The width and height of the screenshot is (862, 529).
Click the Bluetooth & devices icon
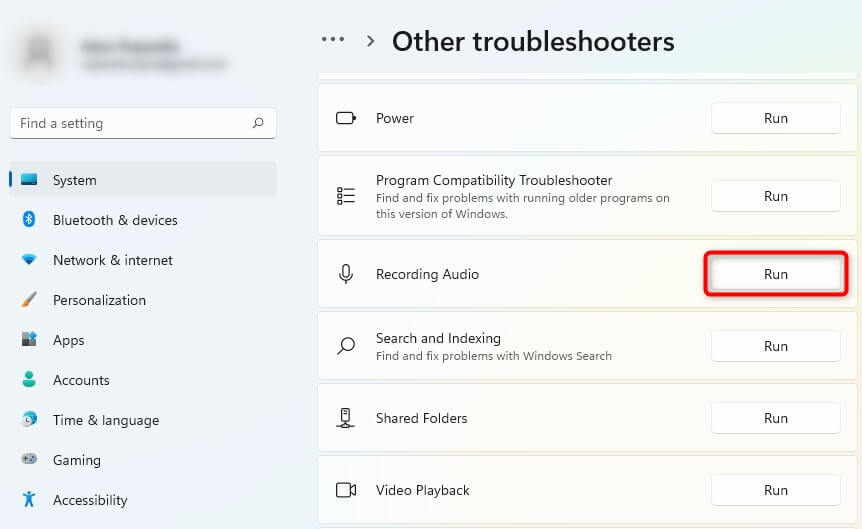30,220
